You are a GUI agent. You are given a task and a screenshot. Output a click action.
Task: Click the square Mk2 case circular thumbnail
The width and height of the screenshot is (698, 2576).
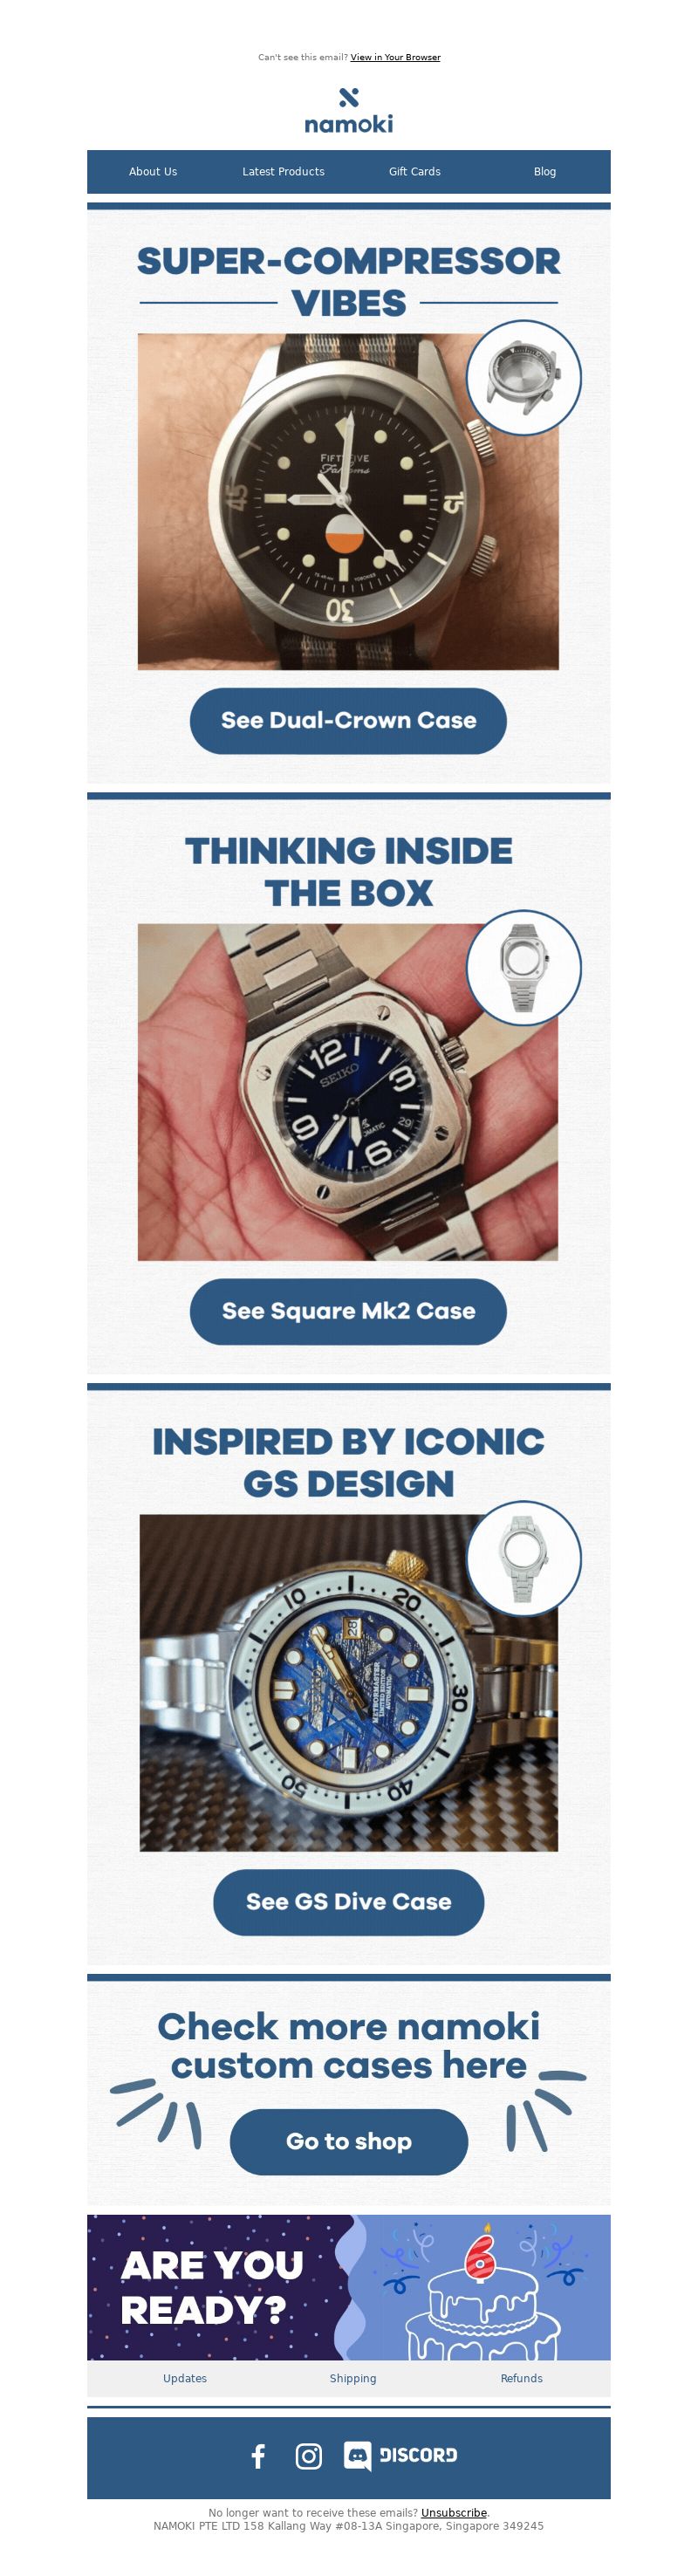tap(524, 968)
